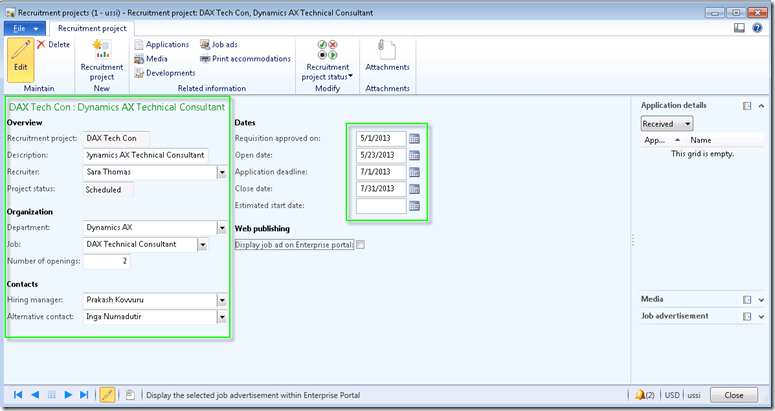The width and height of the screenshot is (775, 411).
Task: Select the Recruitment project ribbon tab
Action: (92, 29)
